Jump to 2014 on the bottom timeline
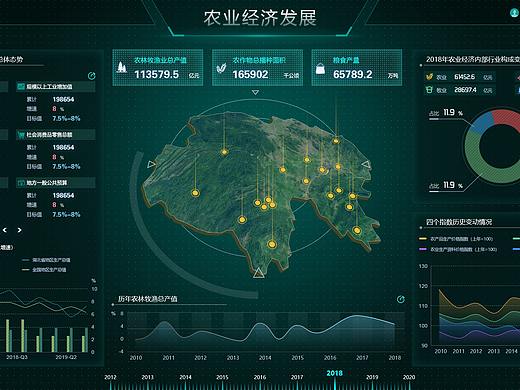Image resolution: width=520 pixels, height=390 pixels. tap(185, 377)
